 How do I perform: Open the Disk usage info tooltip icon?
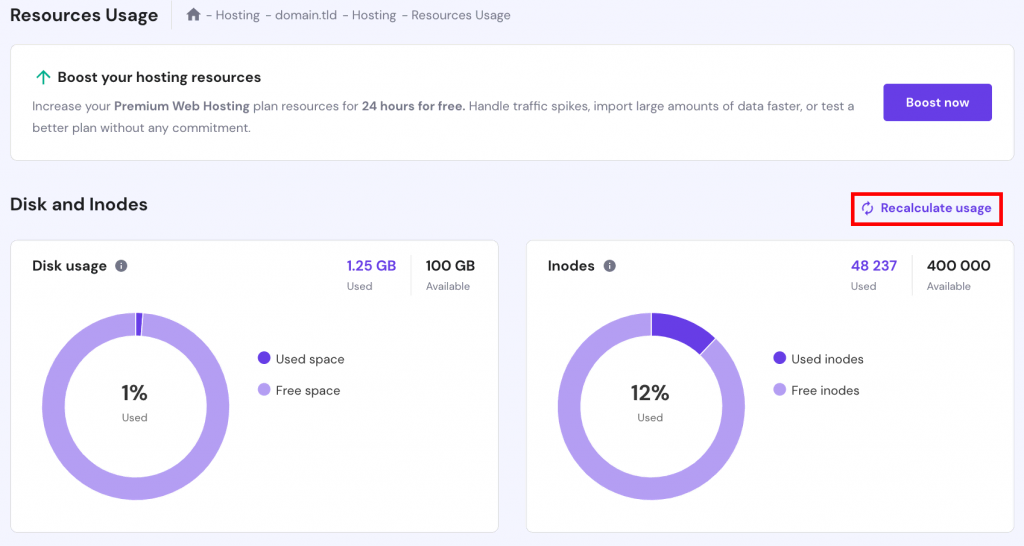point(121,266)
